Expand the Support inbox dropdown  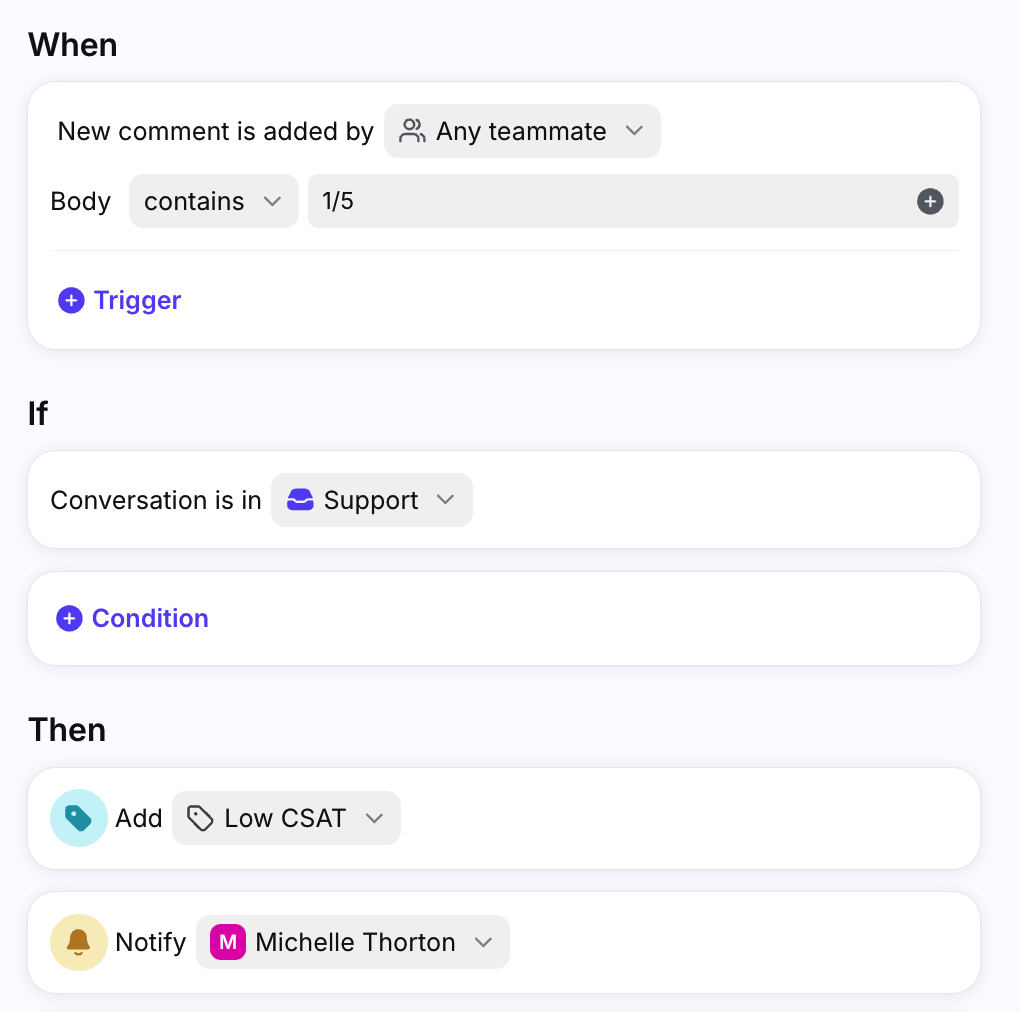click(x=371, y=500)
